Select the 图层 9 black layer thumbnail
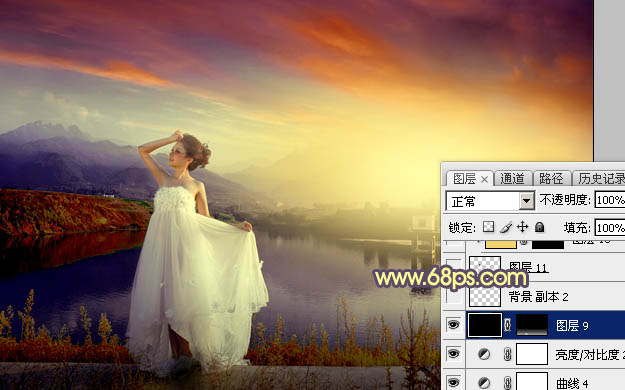This screenshot has height=390, width=625. coord(485,325)
